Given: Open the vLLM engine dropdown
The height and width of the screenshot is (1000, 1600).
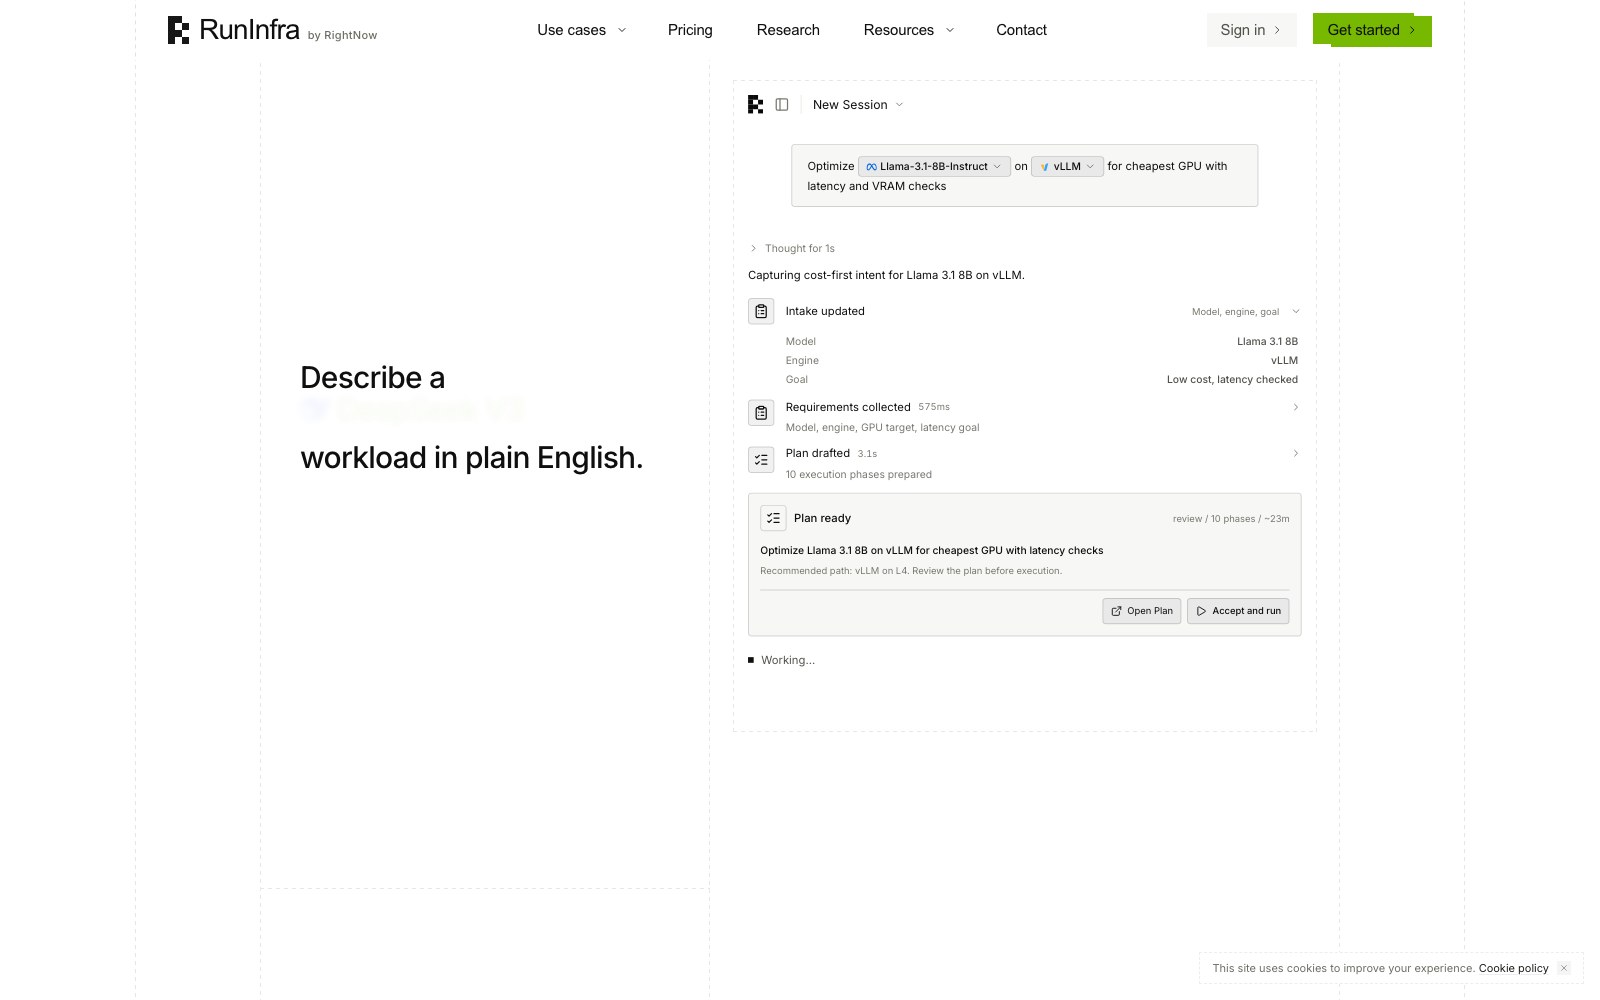Looking at the screenshot, I should (x=1067, y=166).
